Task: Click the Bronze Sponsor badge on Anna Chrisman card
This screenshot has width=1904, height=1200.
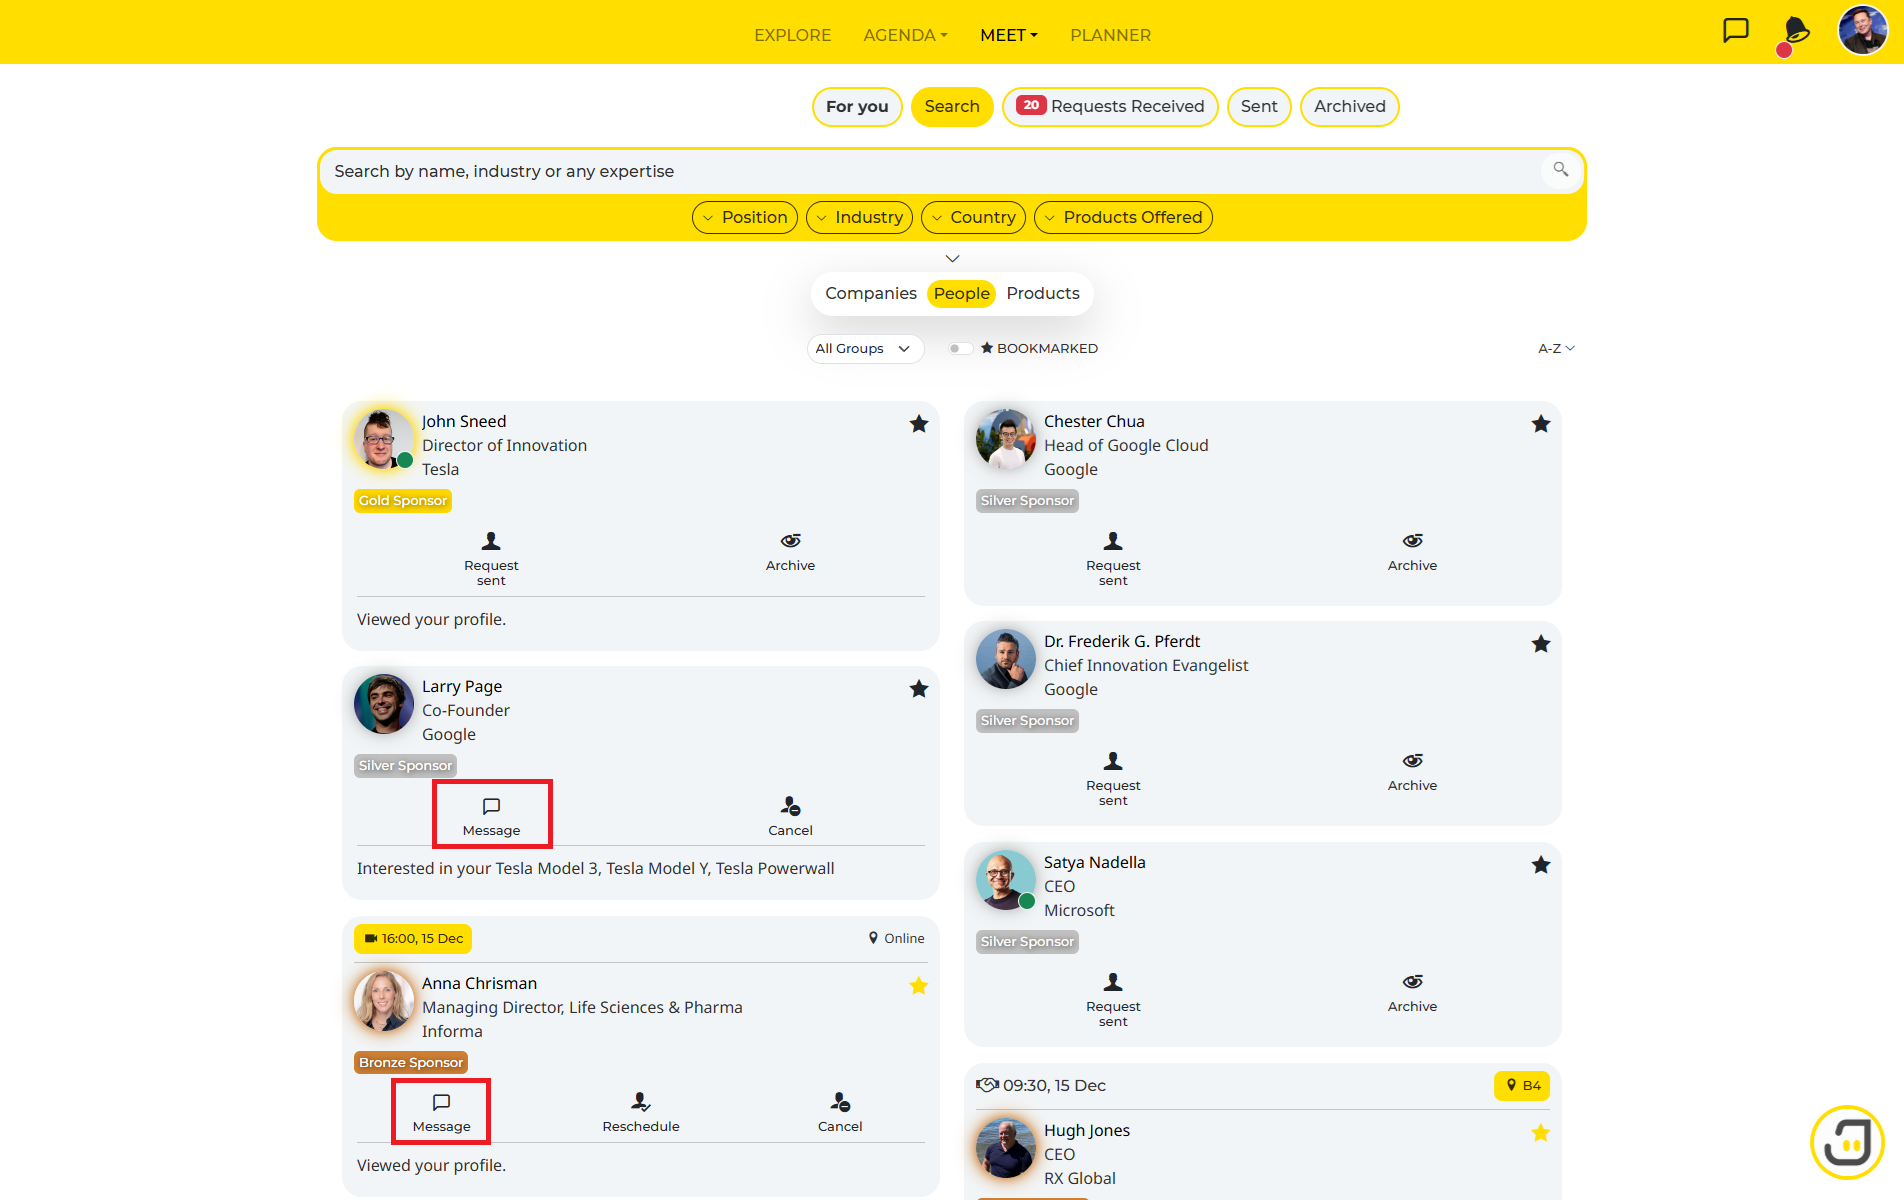Action: pyautogui.click(x=411, y=1062)
